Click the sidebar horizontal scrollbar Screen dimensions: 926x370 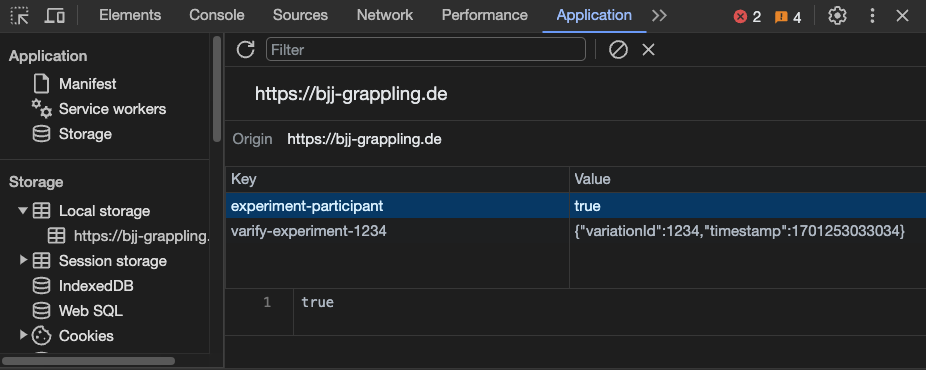88,361
